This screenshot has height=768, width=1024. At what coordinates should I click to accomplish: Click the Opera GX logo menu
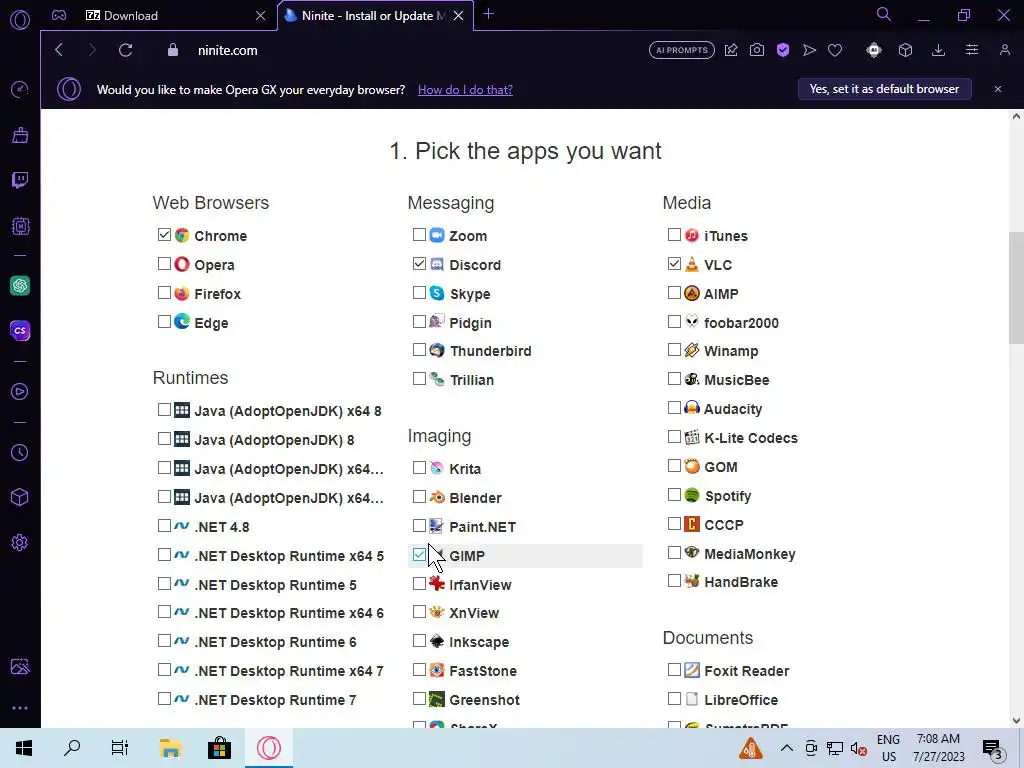click(20, 20)
